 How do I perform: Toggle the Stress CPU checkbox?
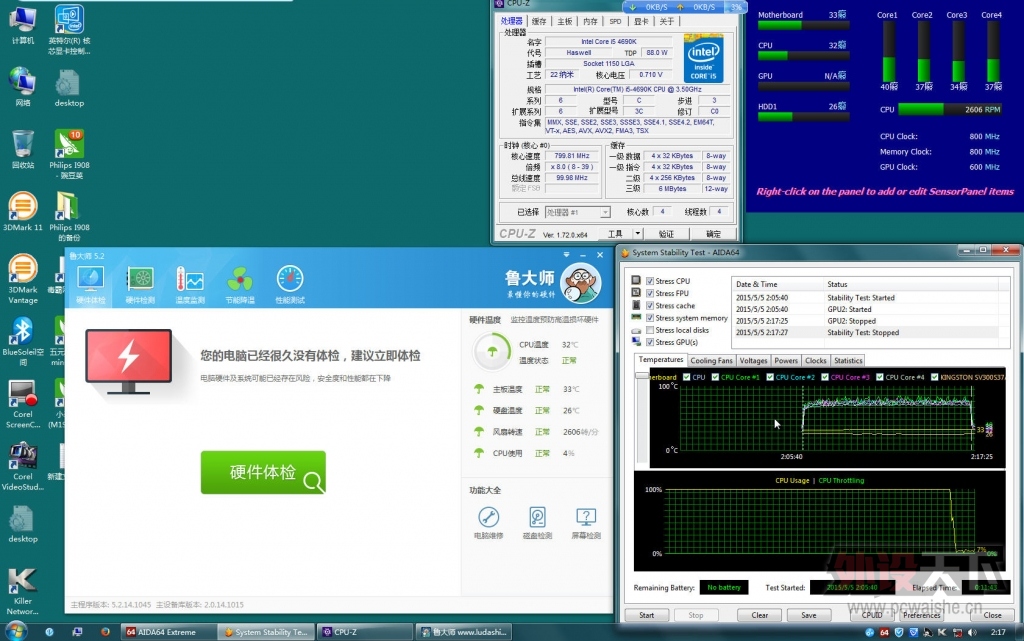[x=650, y=281]
